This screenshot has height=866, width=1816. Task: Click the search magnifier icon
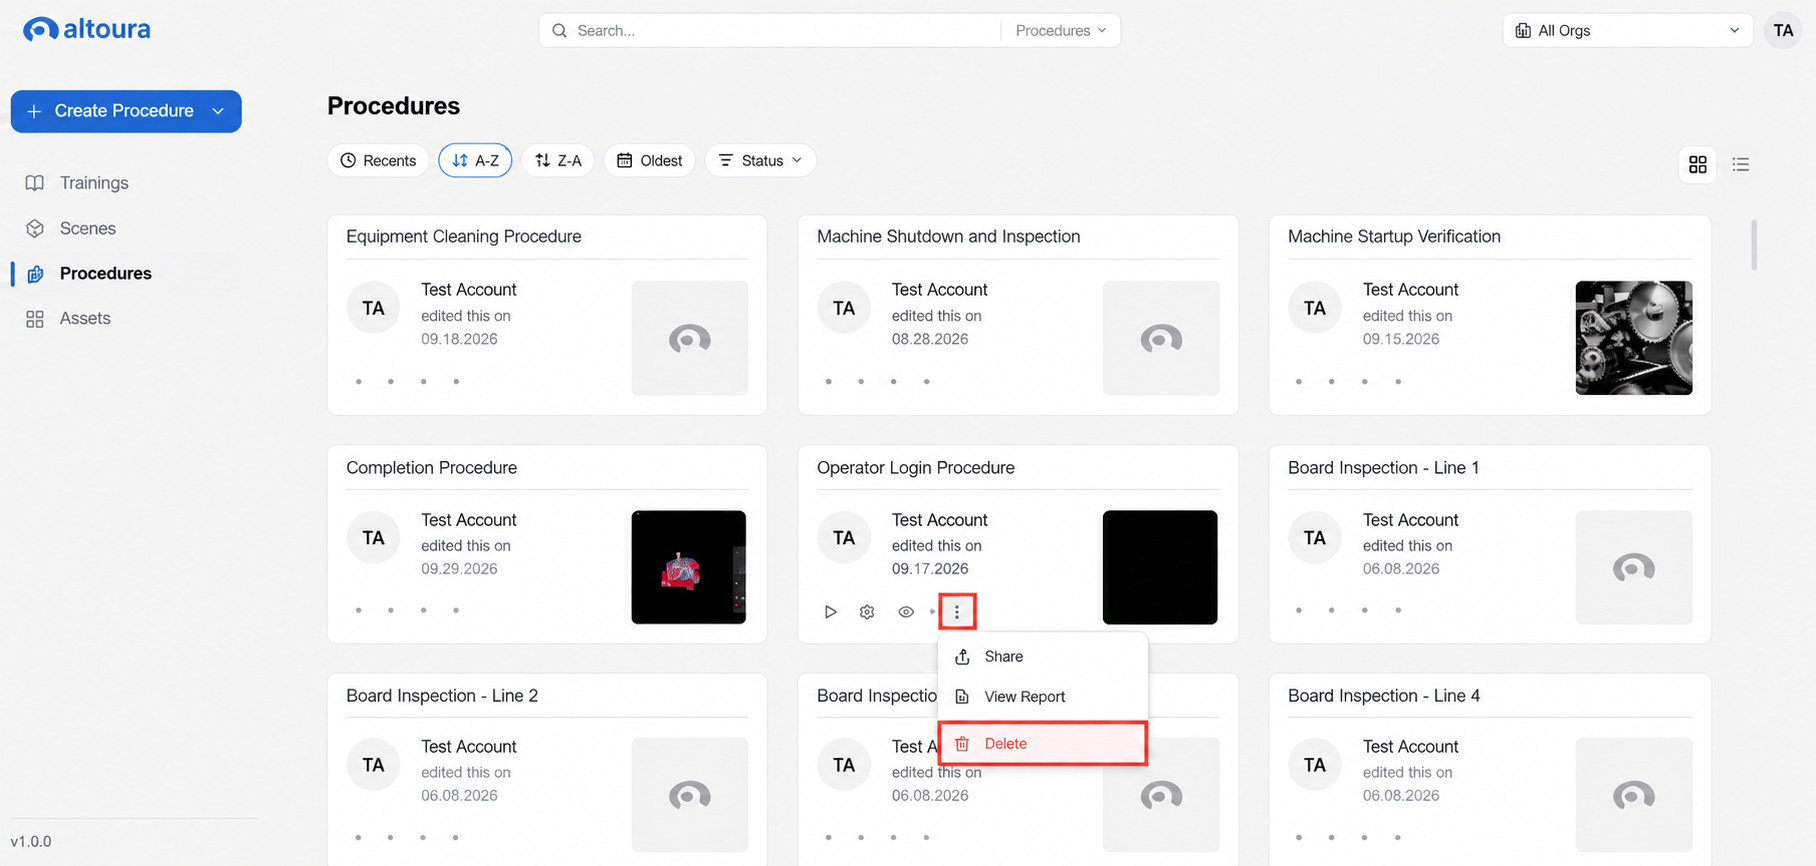point(560,30)
